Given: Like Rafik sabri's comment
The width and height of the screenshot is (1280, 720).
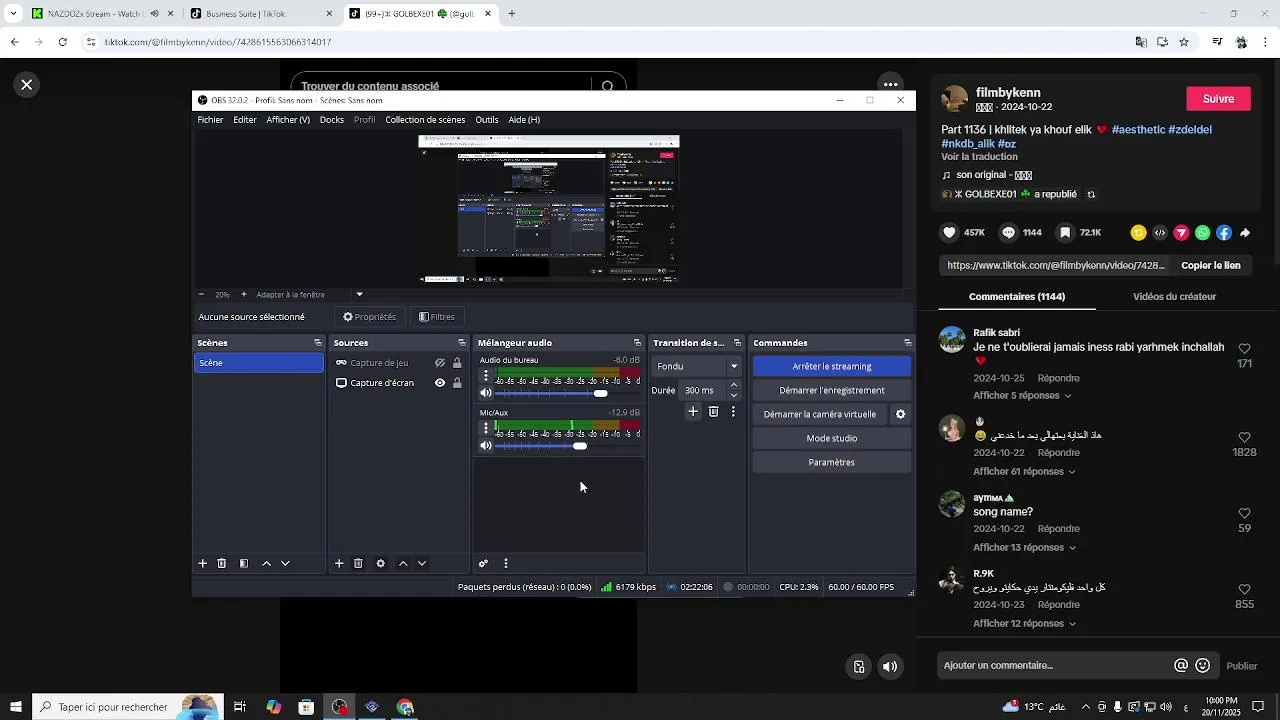Looking at the screenshot, I should tap(1244, 349).
